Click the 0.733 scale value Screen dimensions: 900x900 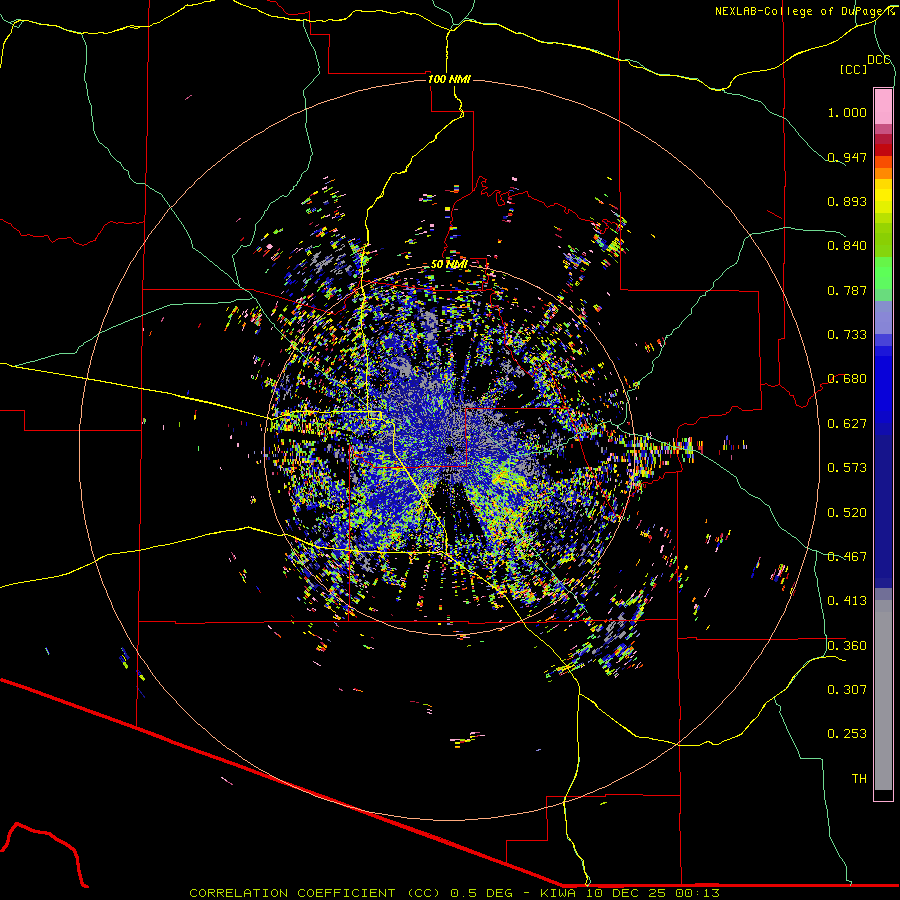click(x=847, y=335)
